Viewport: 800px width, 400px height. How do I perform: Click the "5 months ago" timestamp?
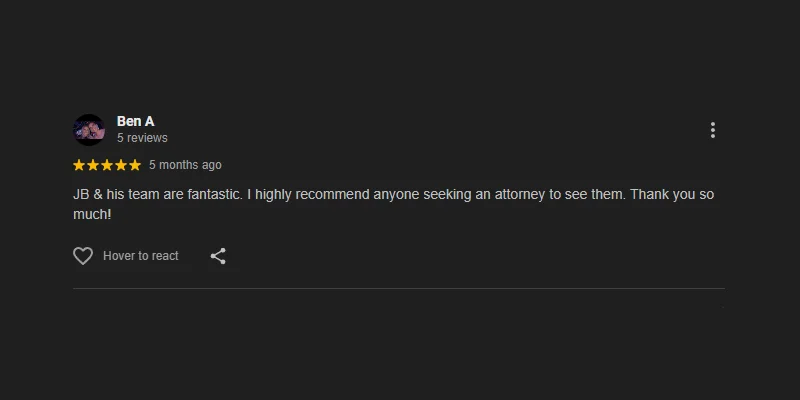pyautogui.click(x=185, y=165)
